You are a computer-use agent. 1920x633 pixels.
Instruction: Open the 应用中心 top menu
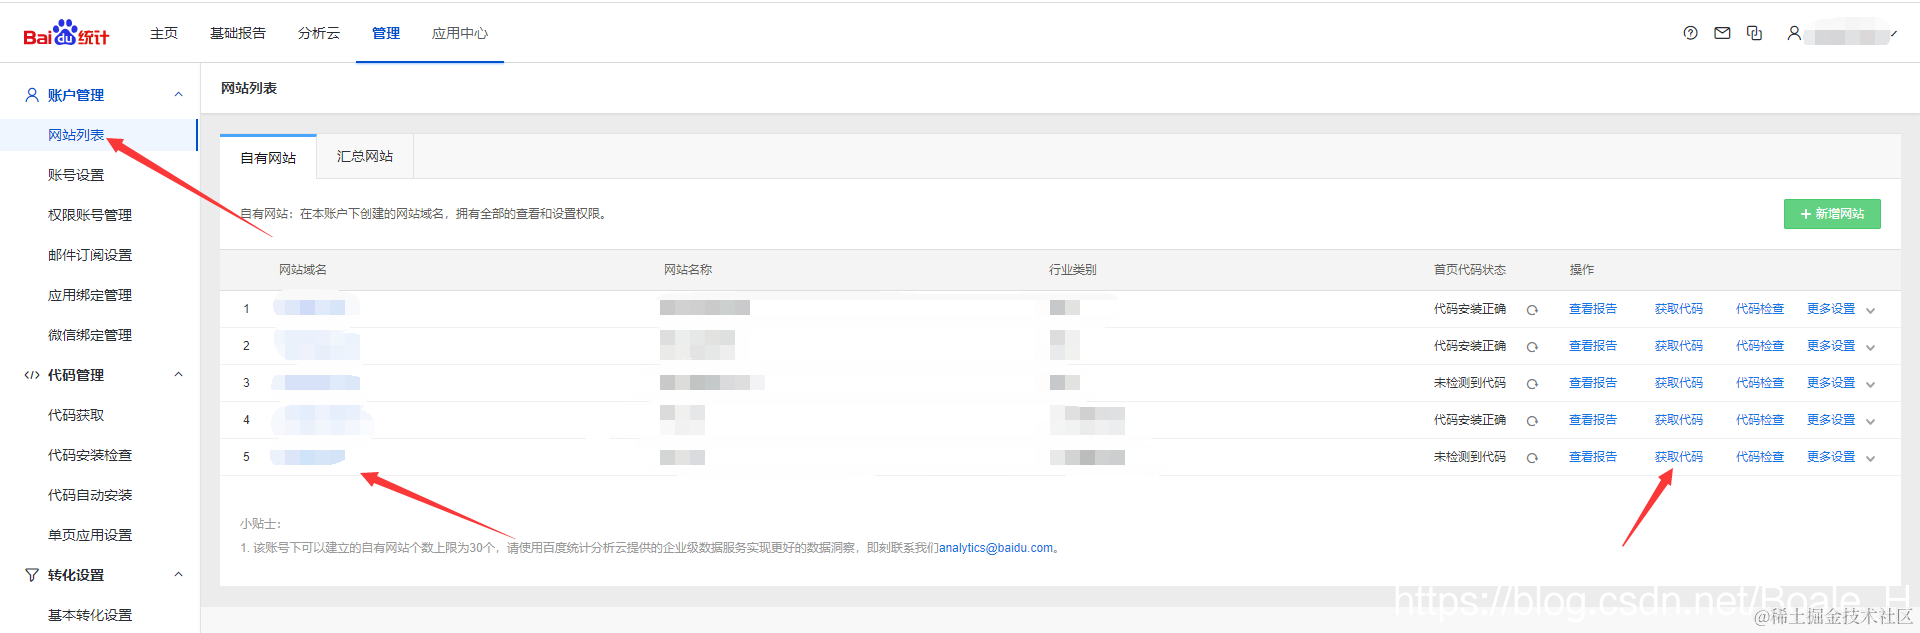460,33
